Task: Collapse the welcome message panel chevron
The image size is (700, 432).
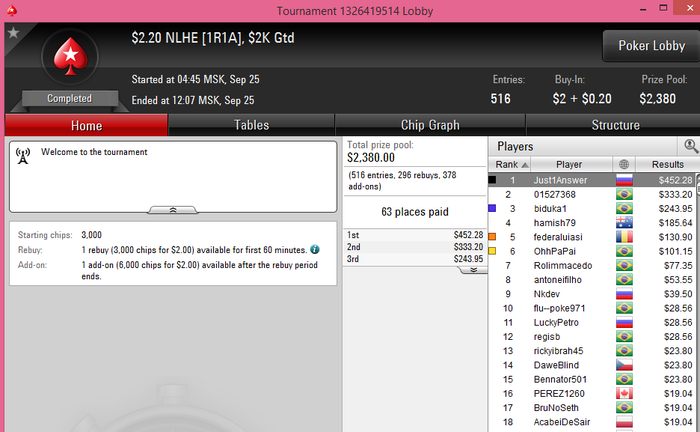Action: (x=173, y=210)
